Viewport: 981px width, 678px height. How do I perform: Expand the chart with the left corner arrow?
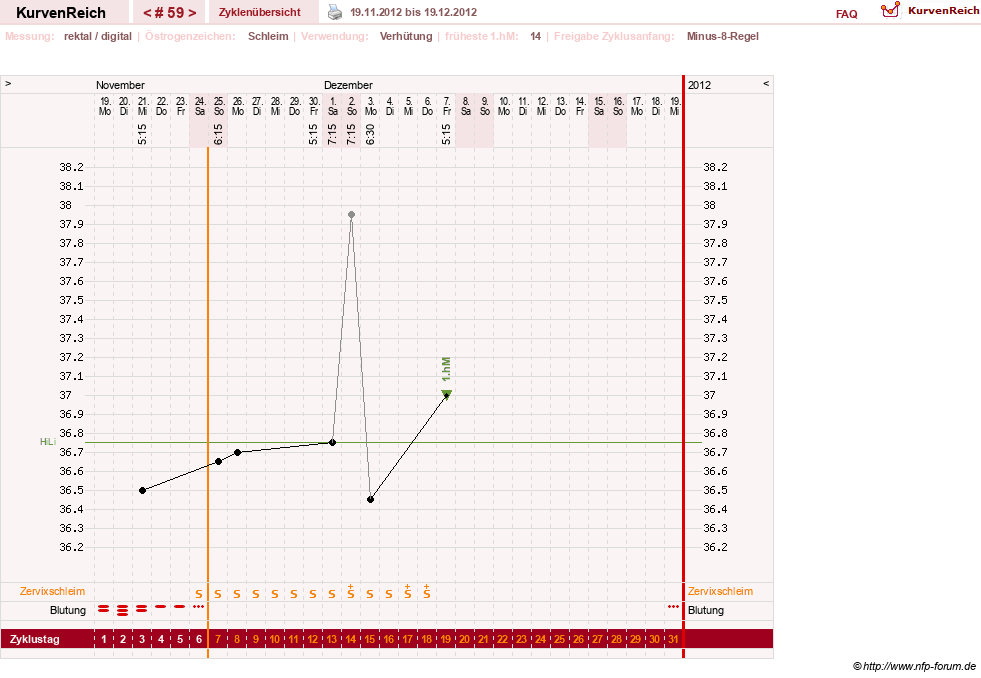pos(8,83)
